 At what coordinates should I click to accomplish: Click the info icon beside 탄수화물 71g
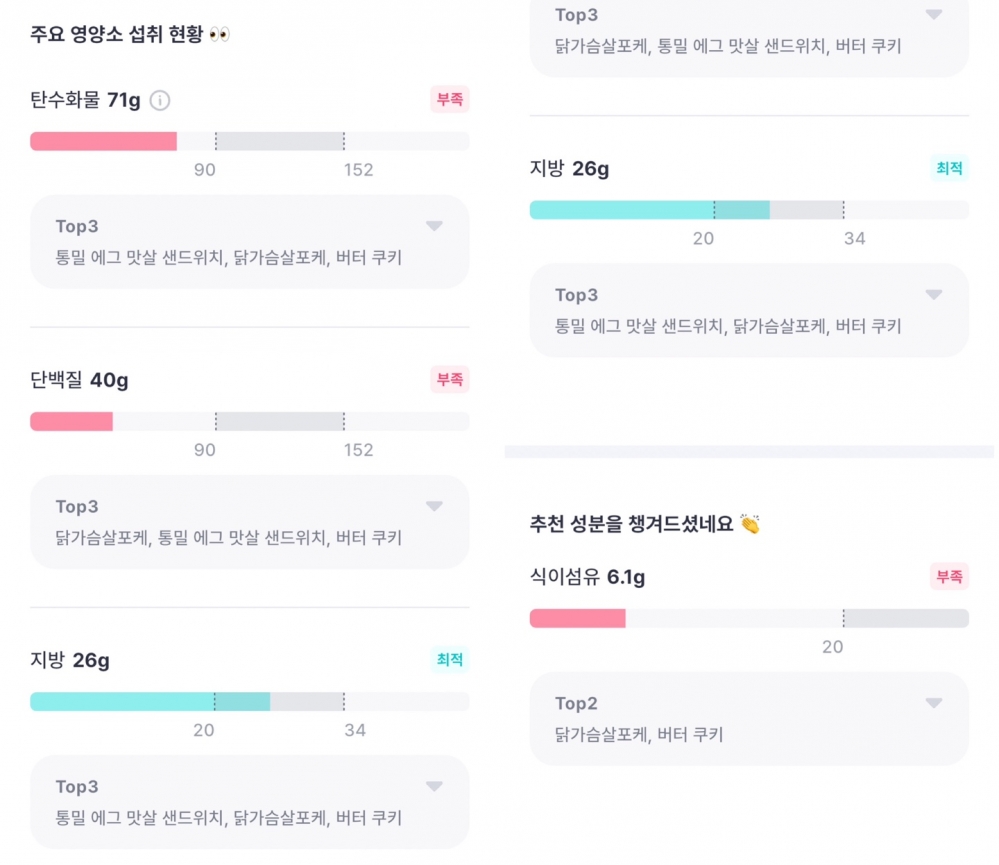(160, 100)
